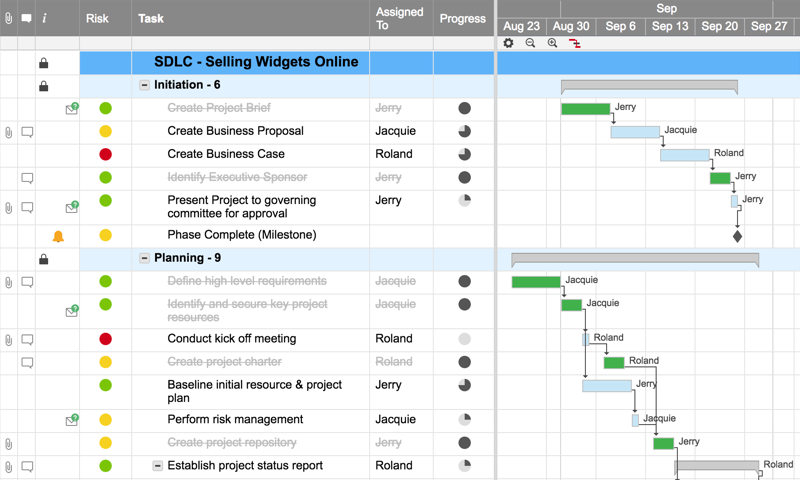The image size is (800, 480).
Task: Open the envelope icon on Create Project Brief row
Action: pos(71,108)
